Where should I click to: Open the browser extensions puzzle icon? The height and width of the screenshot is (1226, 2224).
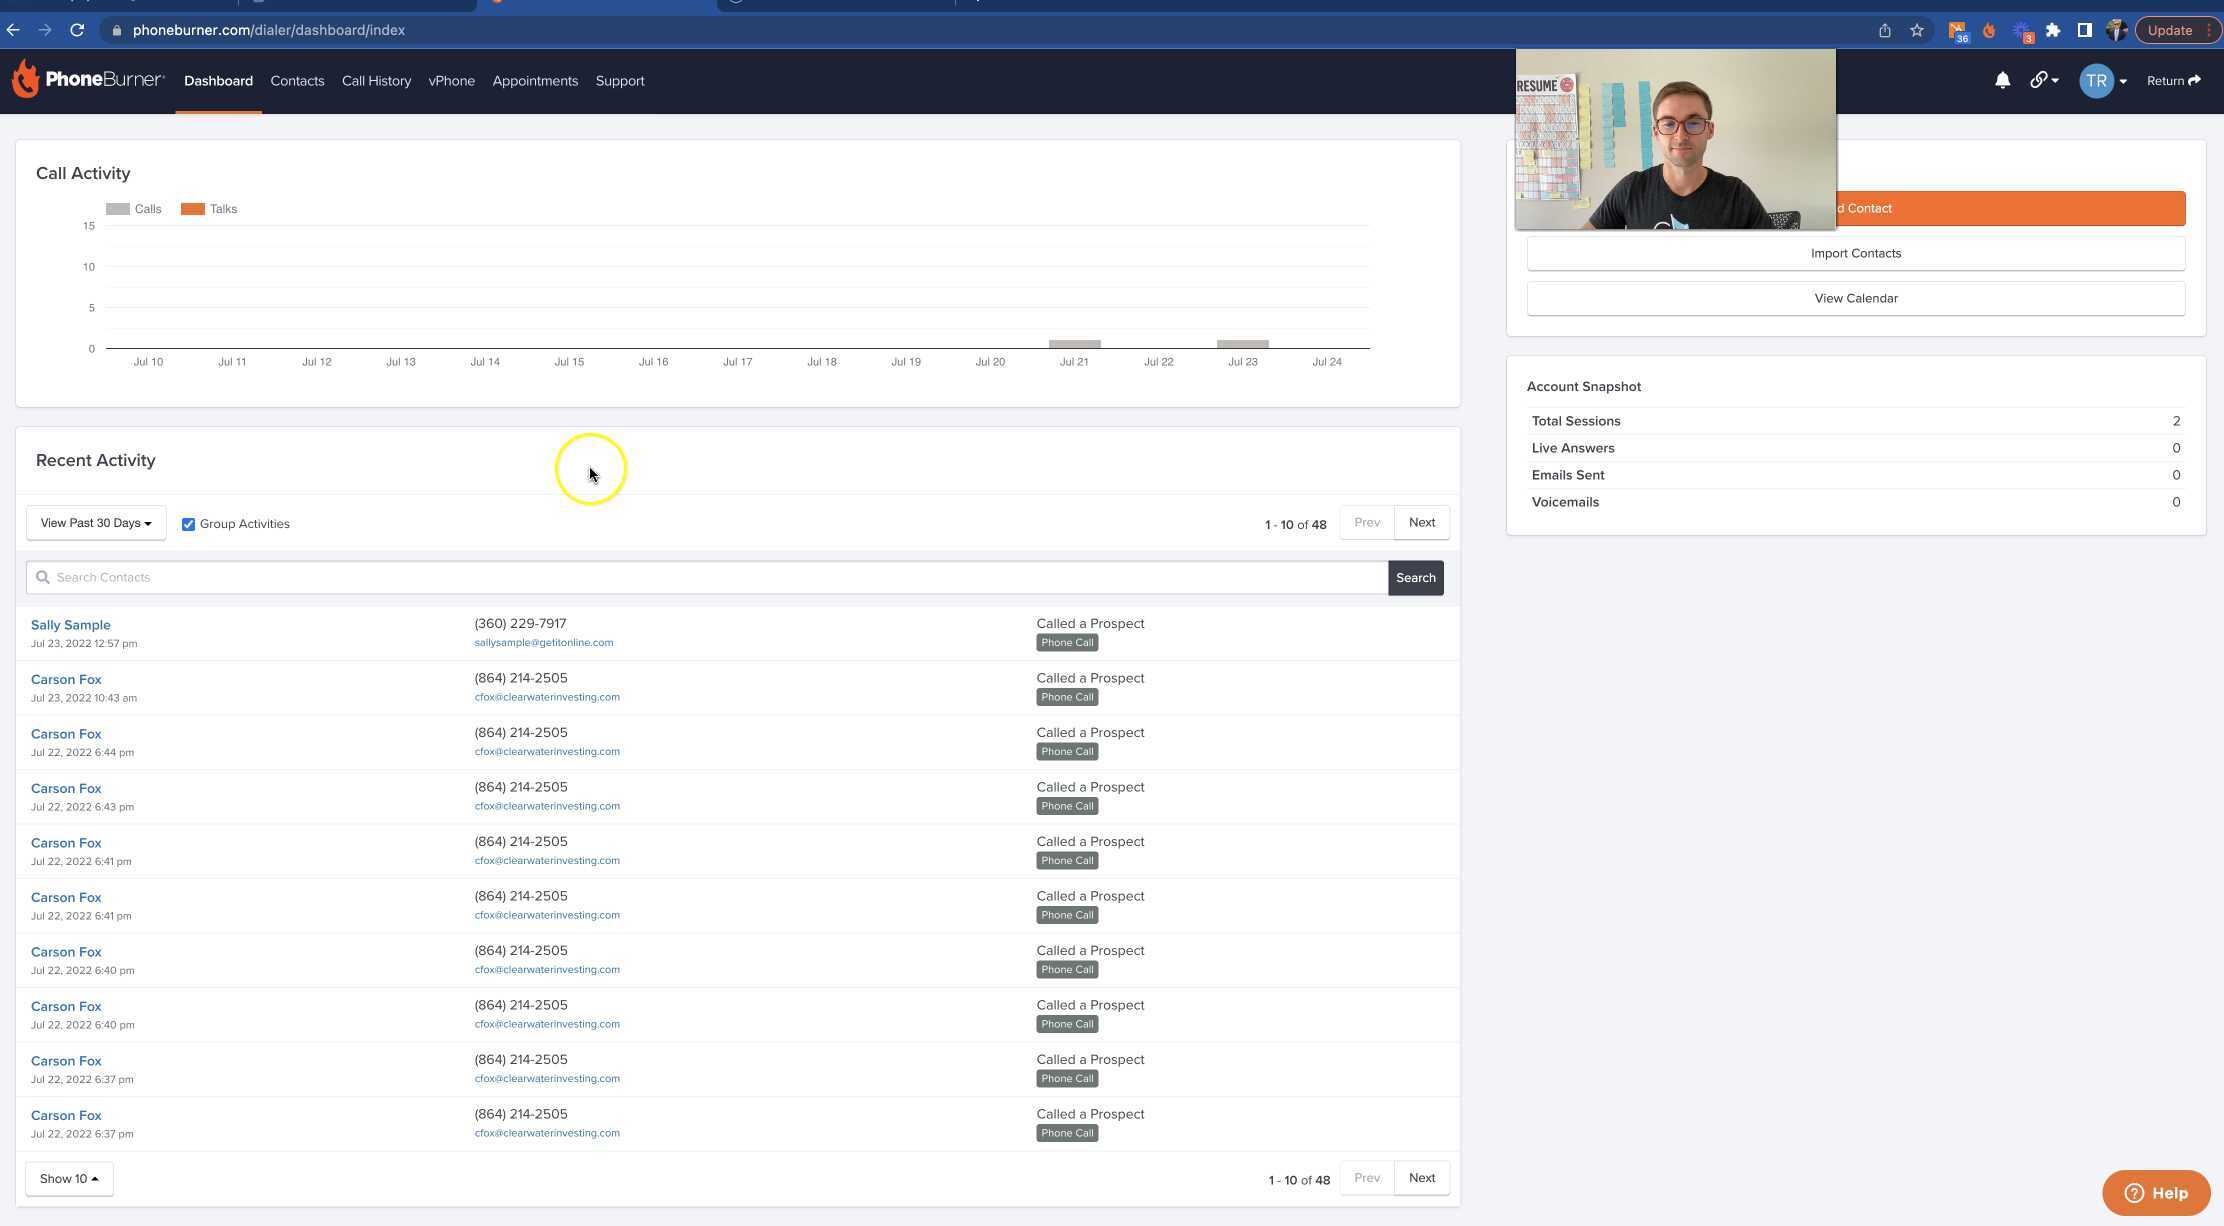[x=2053, y=30]
